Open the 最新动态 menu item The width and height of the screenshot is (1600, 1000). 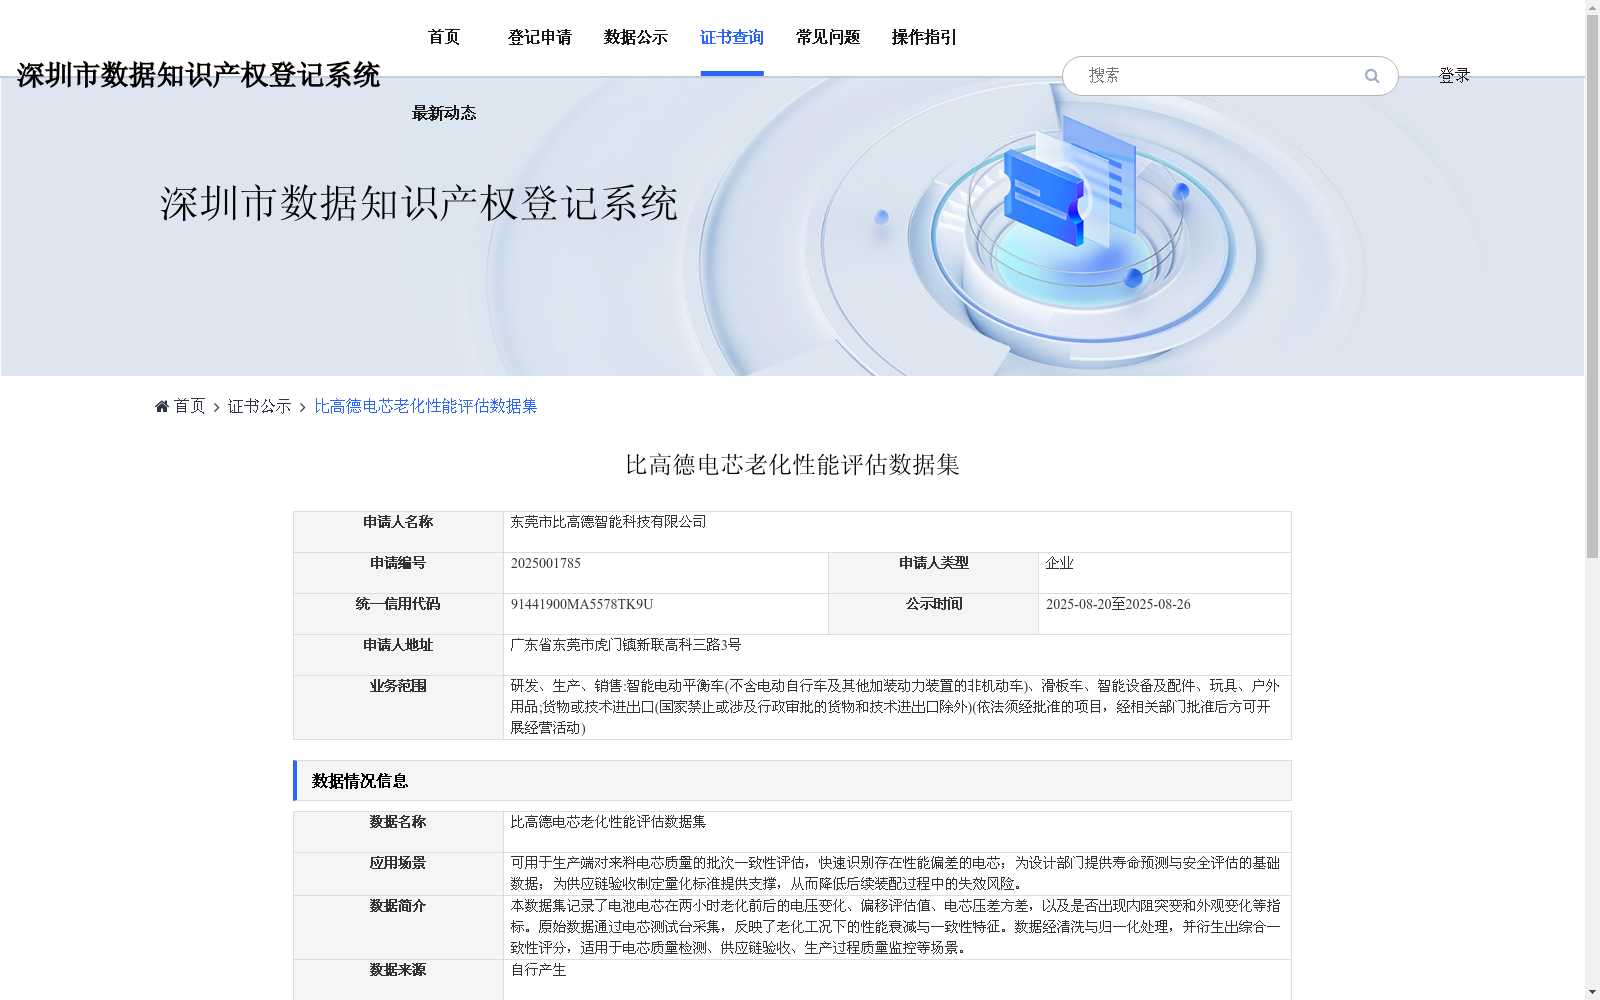click(x=444, y=113)
